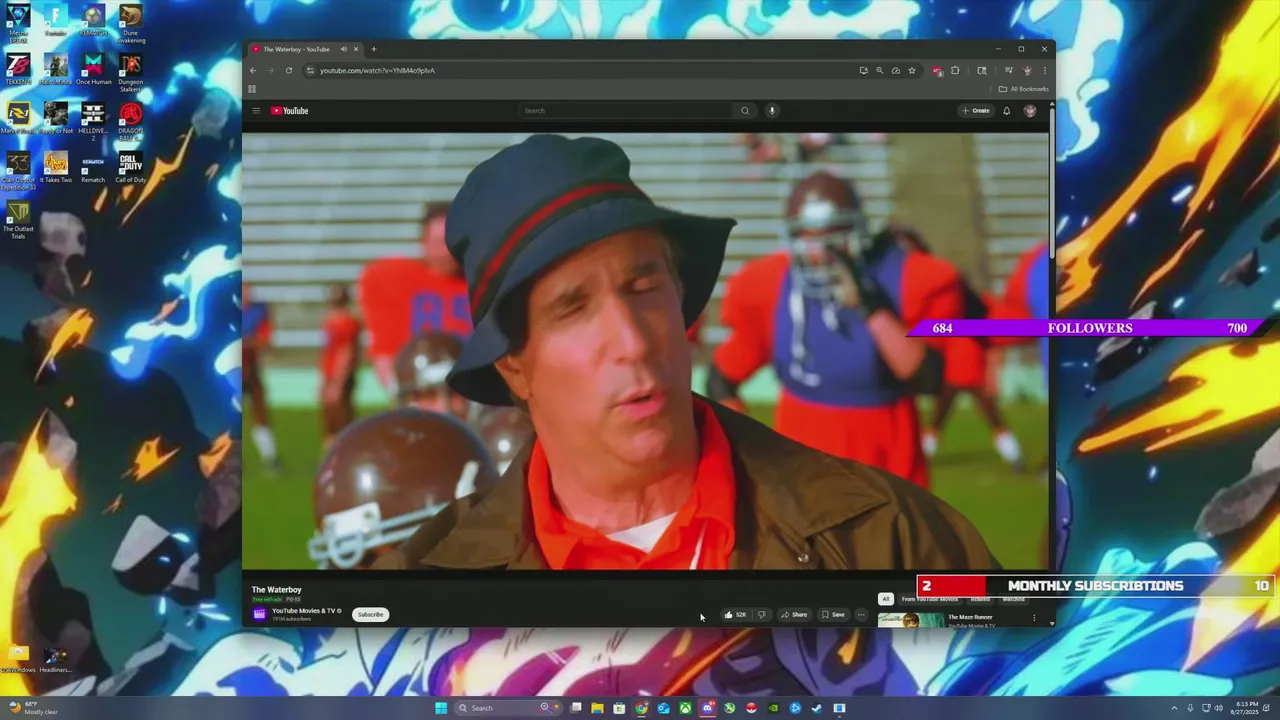Viewport: 1280px width, 720px height.
Task: Click the browser address bar URL
Action: tap(377, 70)
